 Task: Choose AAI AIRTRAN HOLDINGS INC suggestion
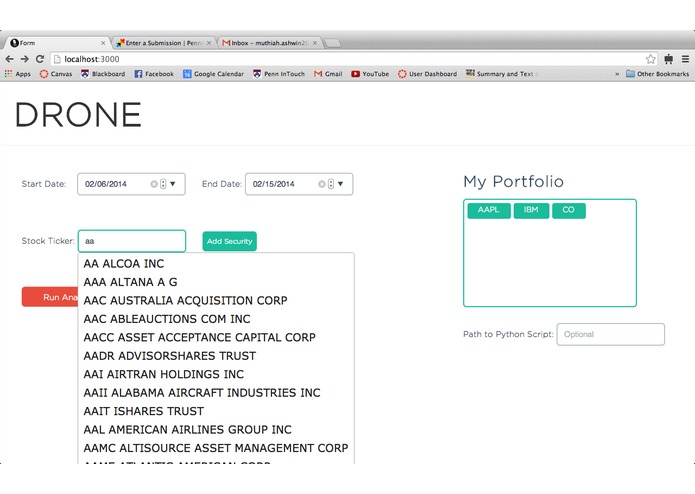tap(216, 374)
